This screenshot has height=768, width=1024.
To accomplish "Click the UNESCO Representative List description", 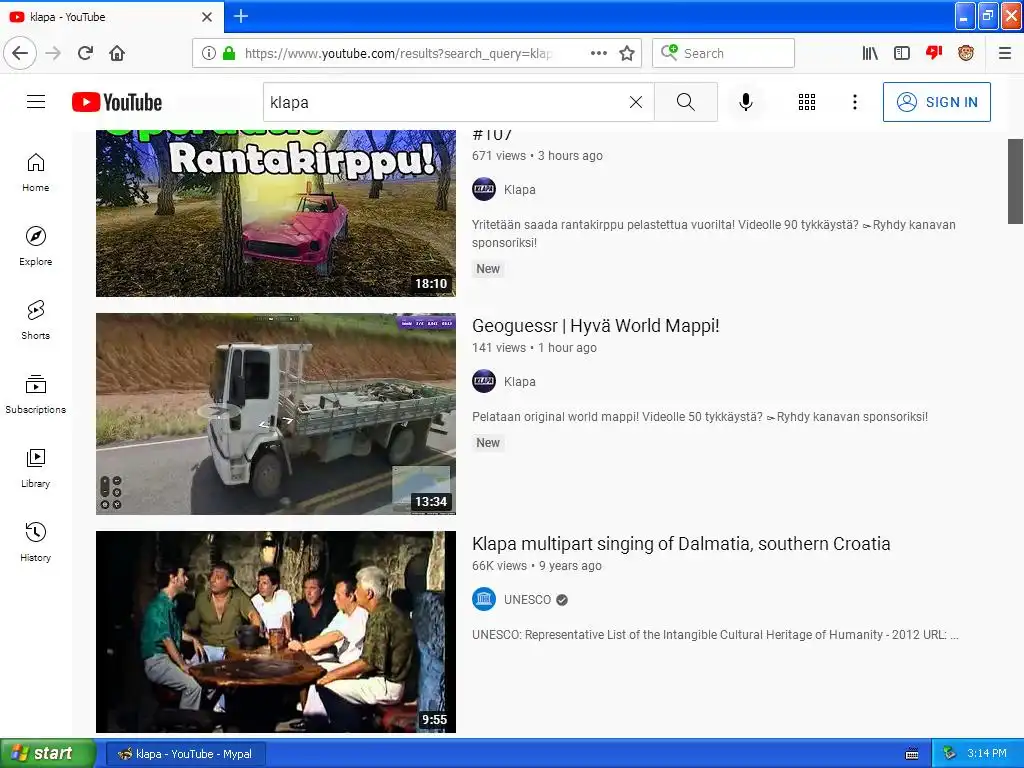I will 715,635.
